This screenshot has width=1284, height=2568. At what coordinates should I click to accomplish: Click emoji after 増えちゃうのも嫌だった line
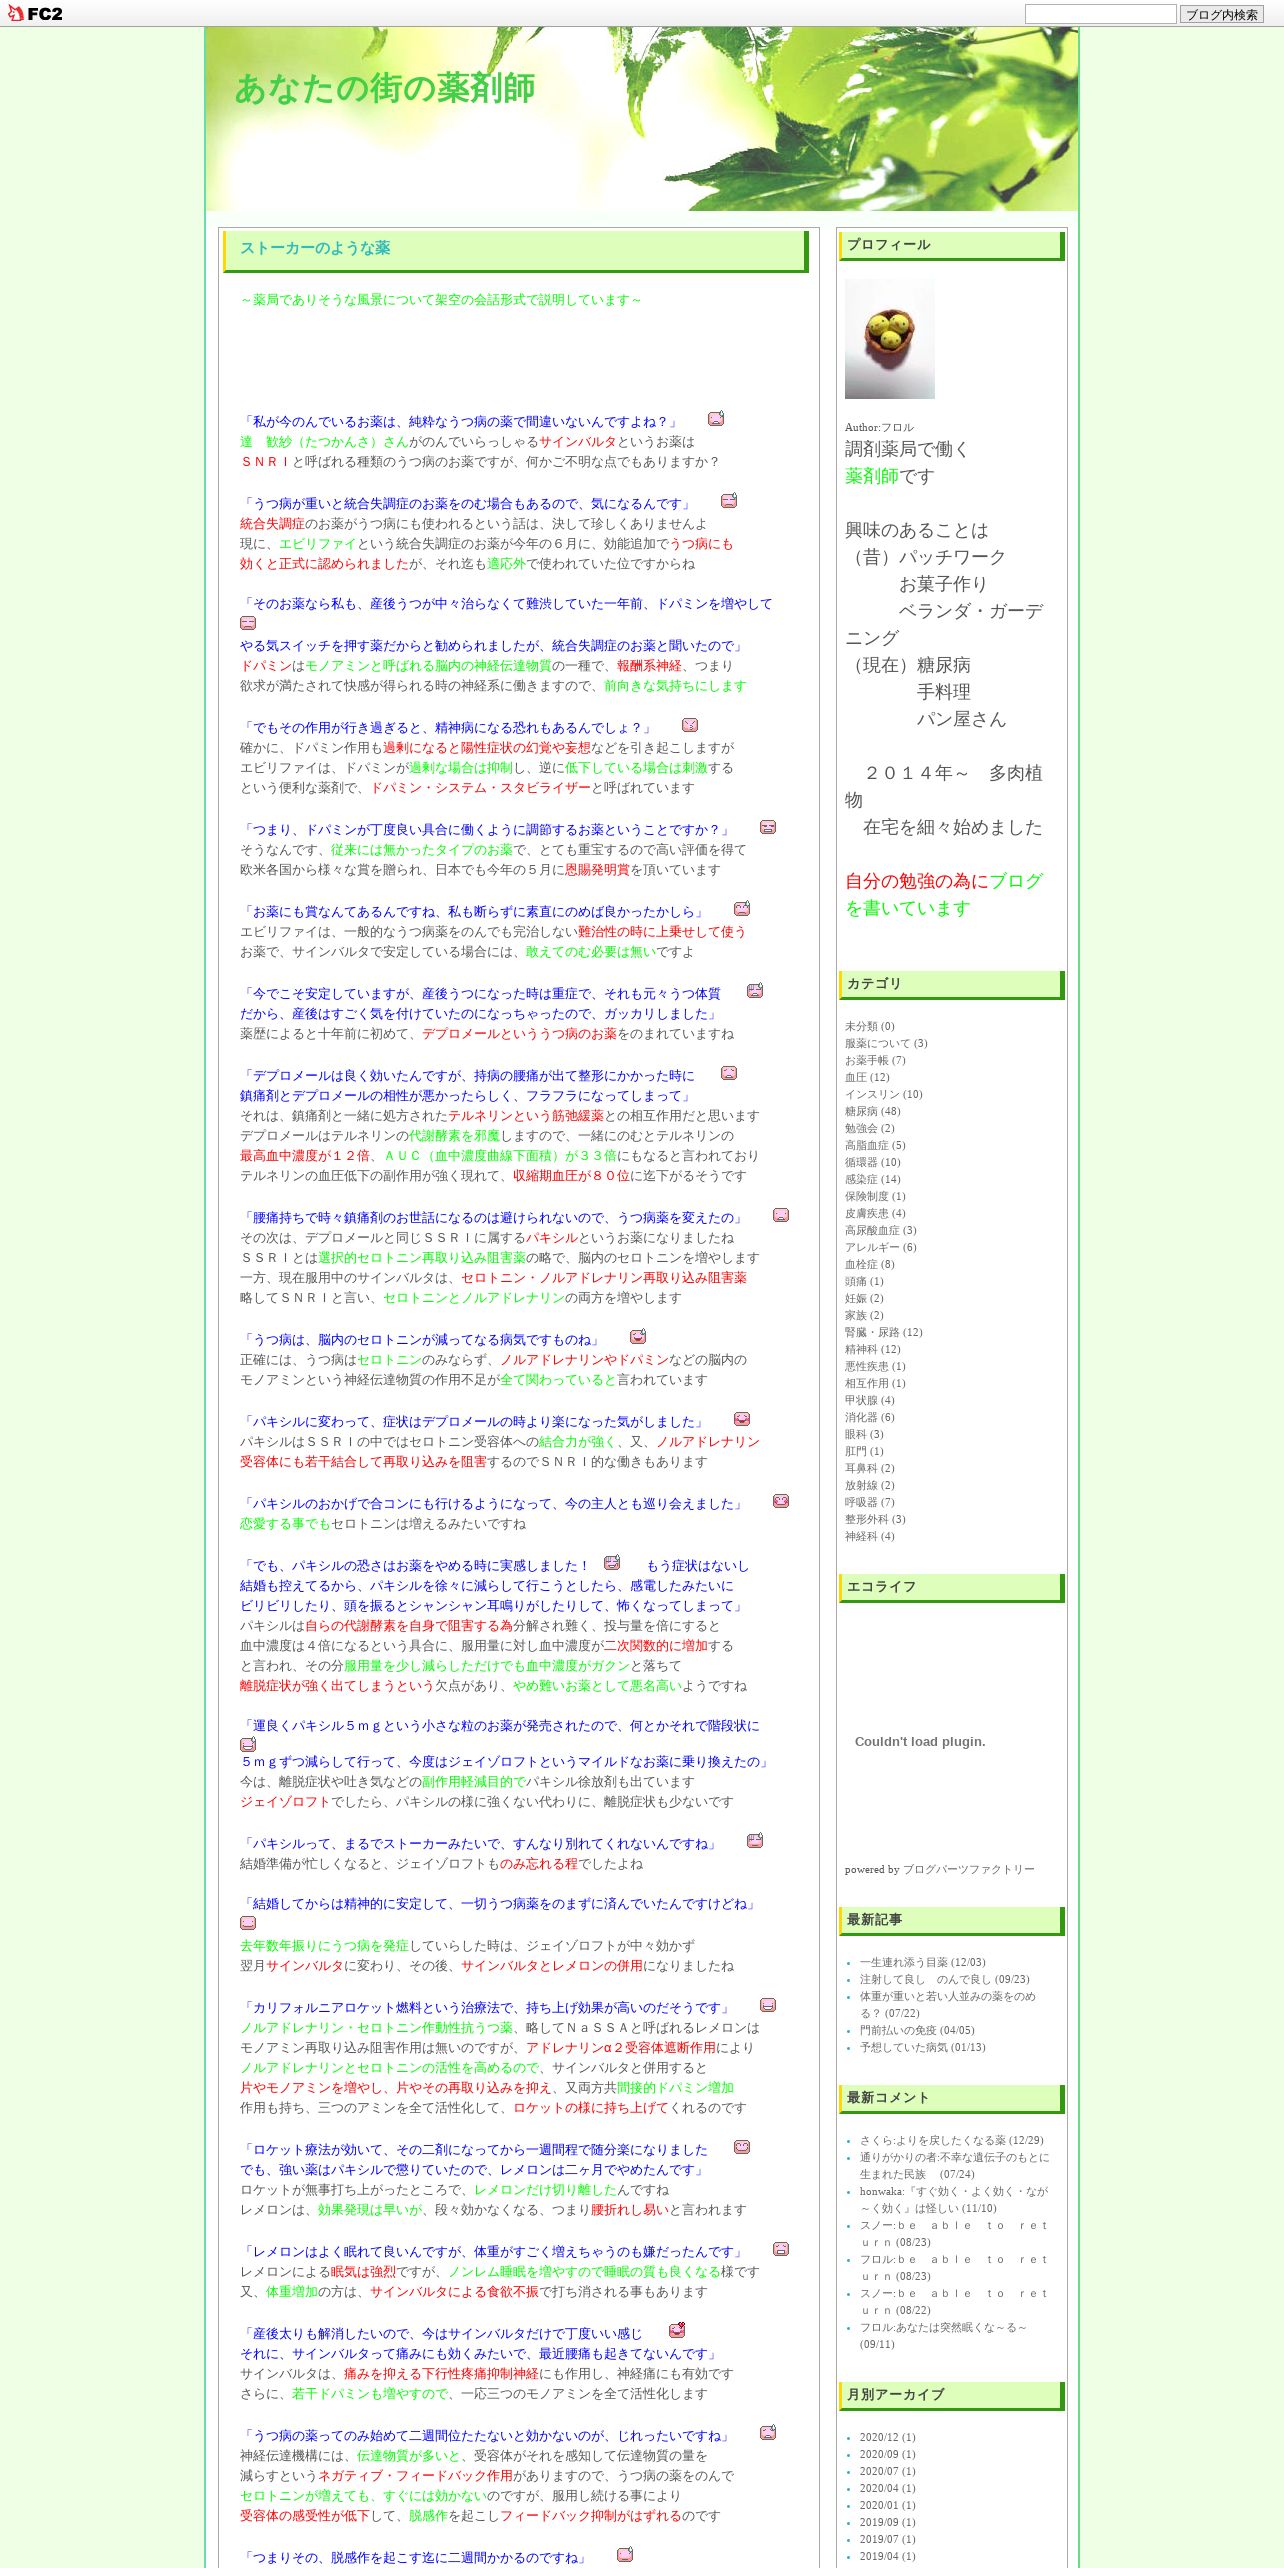tap(781, 2249)
